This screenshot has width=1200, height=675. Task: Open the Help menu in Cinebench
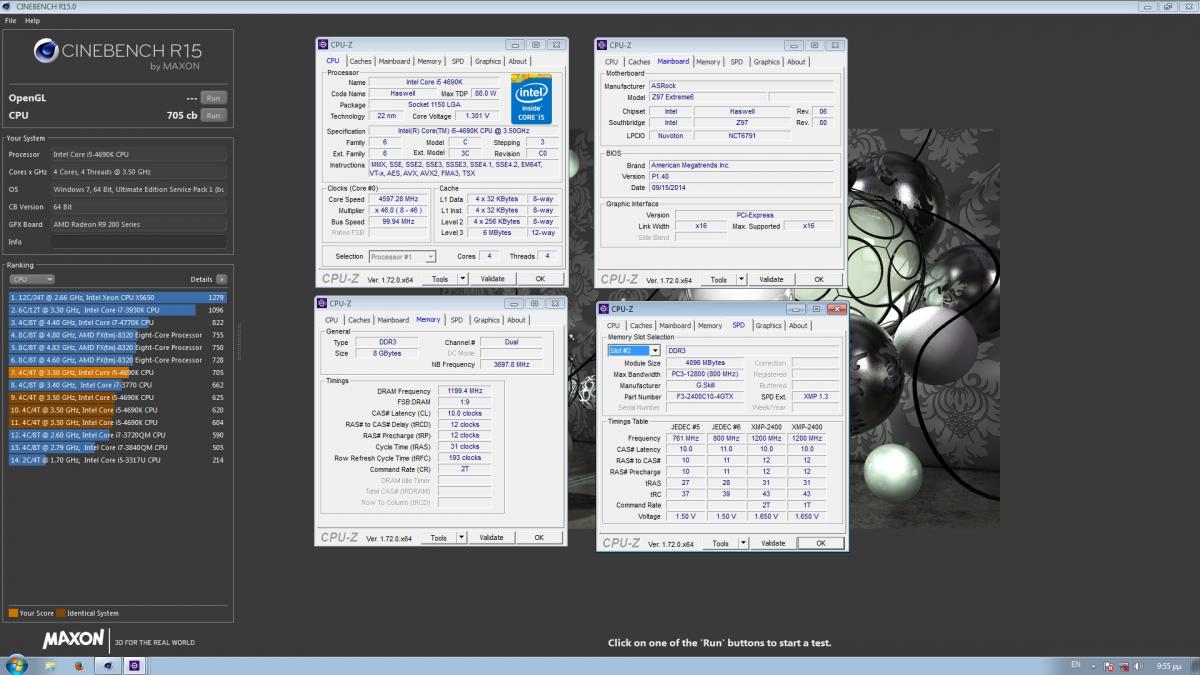(33, 20)
